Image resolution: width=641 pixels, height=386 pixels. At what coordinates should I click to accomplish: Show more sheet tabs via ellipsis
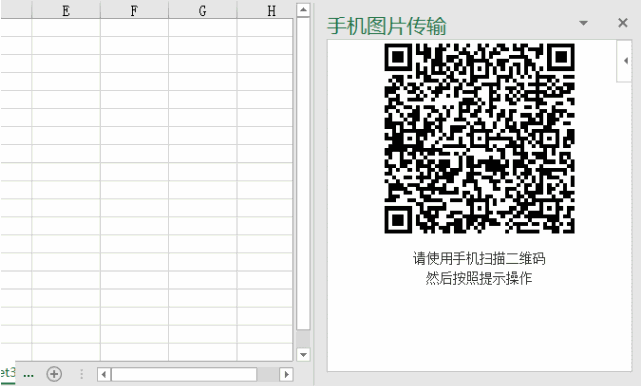(x=28, y=374)
